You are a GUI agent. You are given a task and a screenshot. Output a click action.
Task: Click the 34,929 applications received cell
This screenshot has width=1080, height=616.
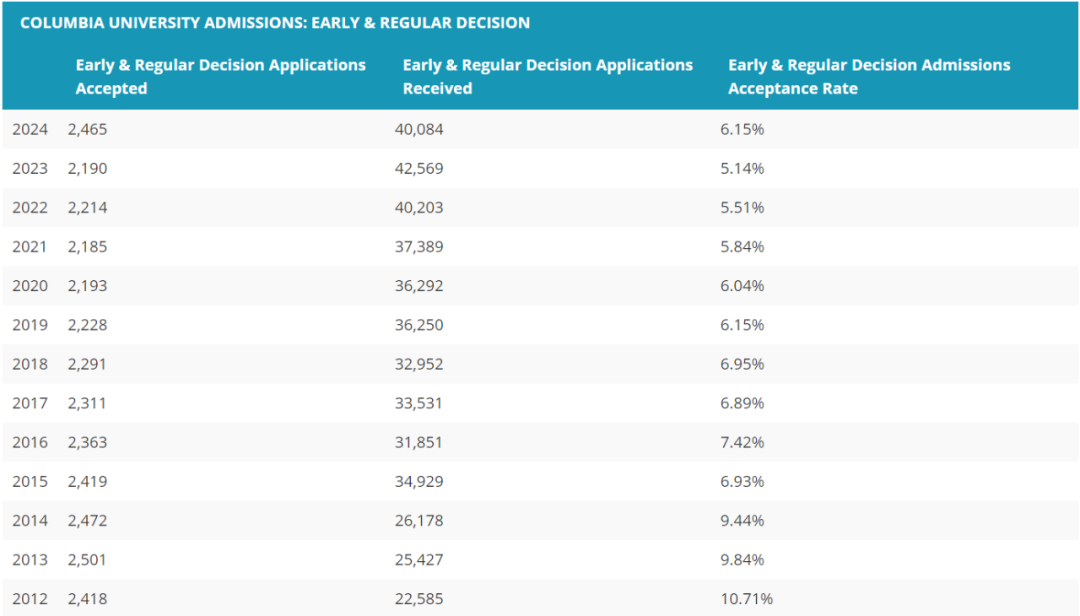pyautogui.click(x=419, y=482)
